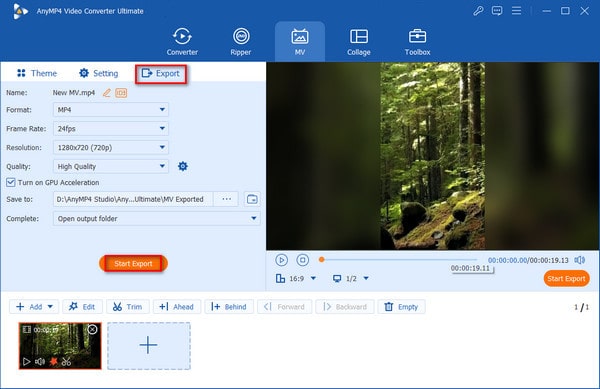
Task: Select the MV module tab
Action: tap(300, 42)
